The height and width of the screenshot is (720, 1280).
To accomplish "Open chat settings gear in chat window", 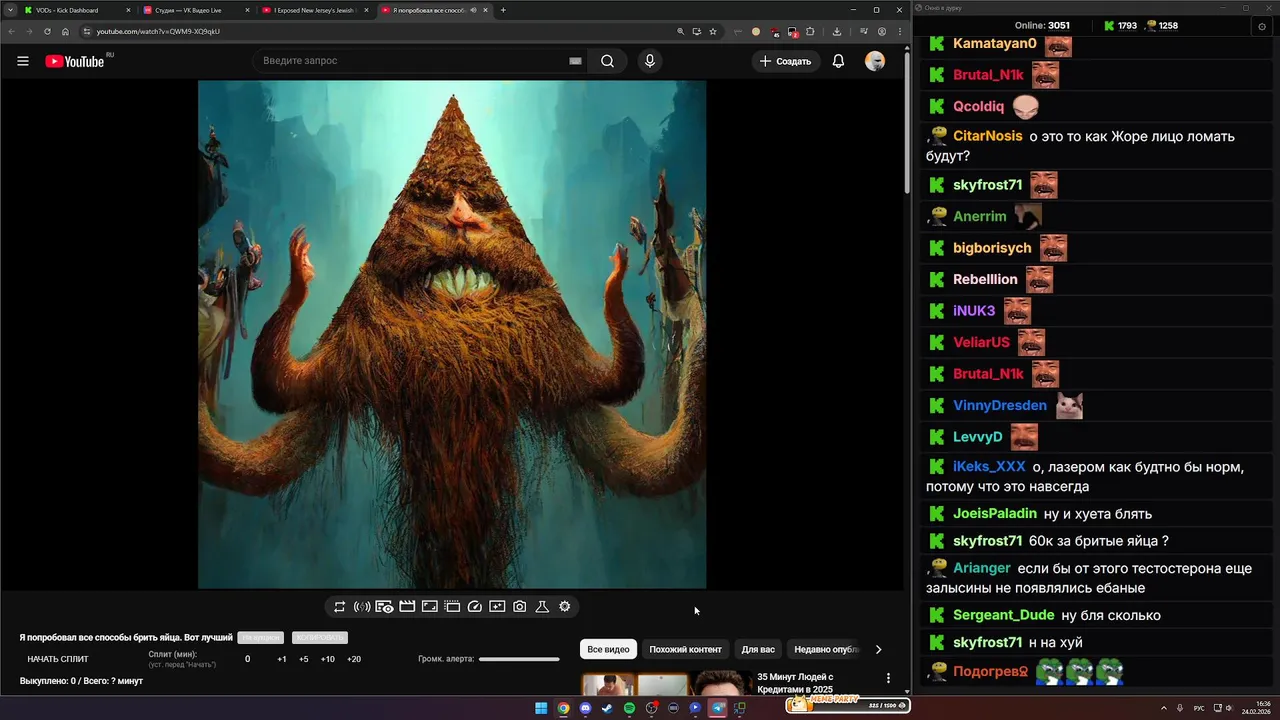I will pyautogui.click(x=1262, y=26).
